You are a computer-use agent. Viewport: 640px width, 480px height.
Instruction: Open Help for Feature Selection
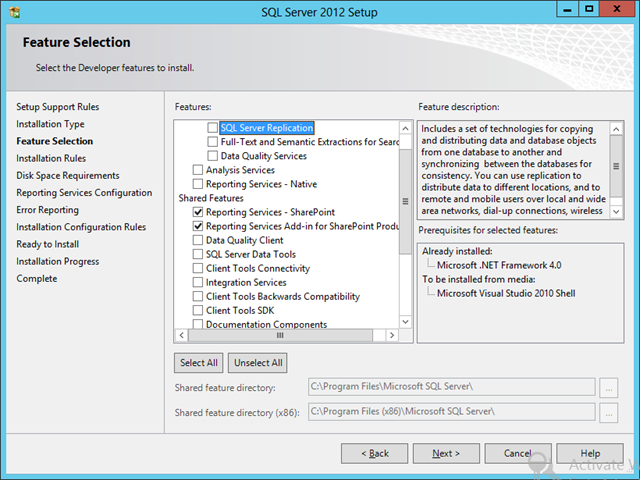click(590, 453)
